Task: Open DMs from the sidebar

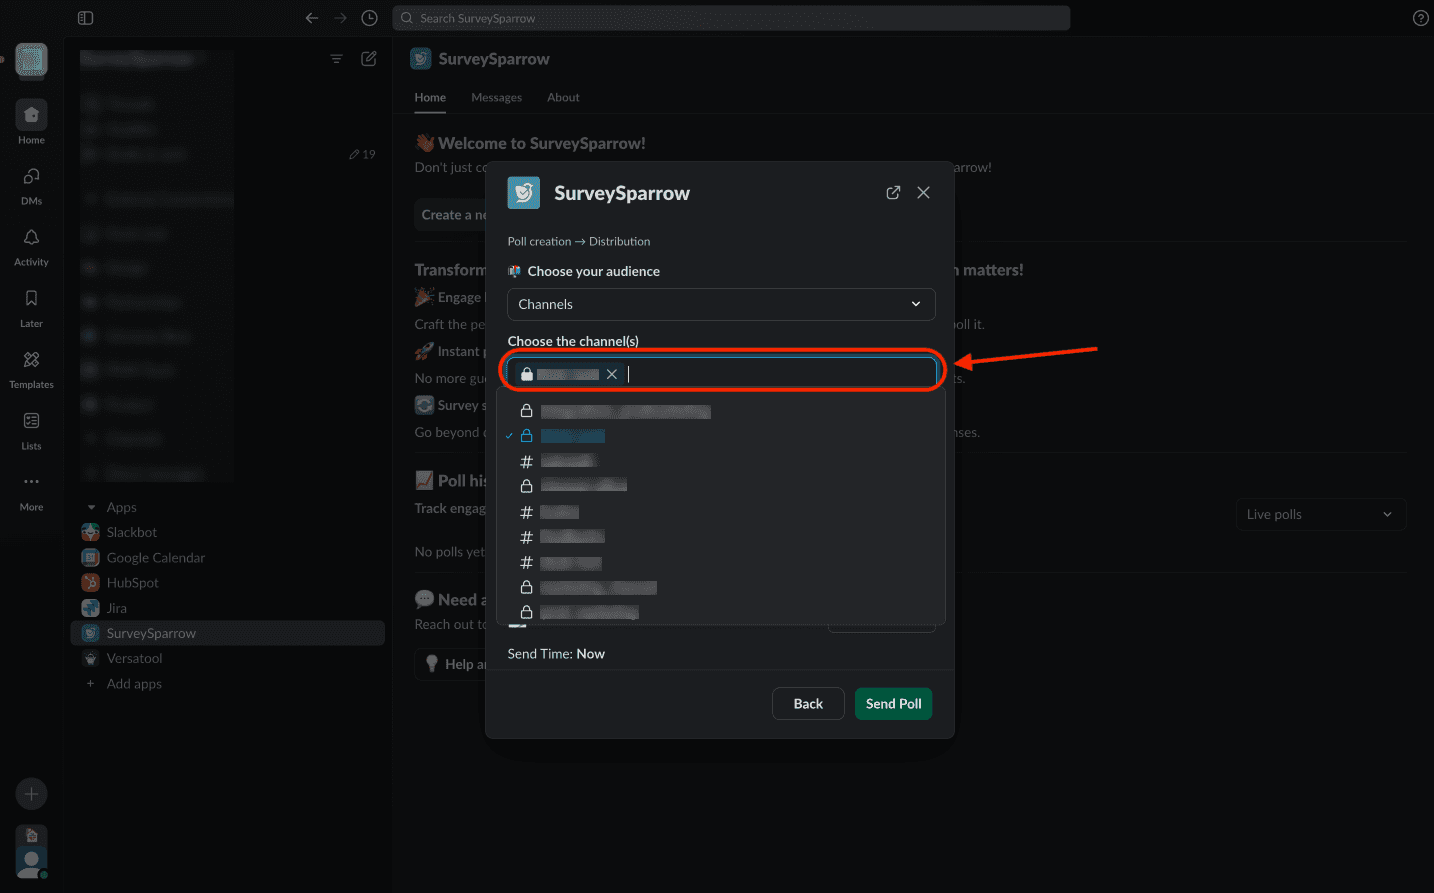Action: (31, 185)
